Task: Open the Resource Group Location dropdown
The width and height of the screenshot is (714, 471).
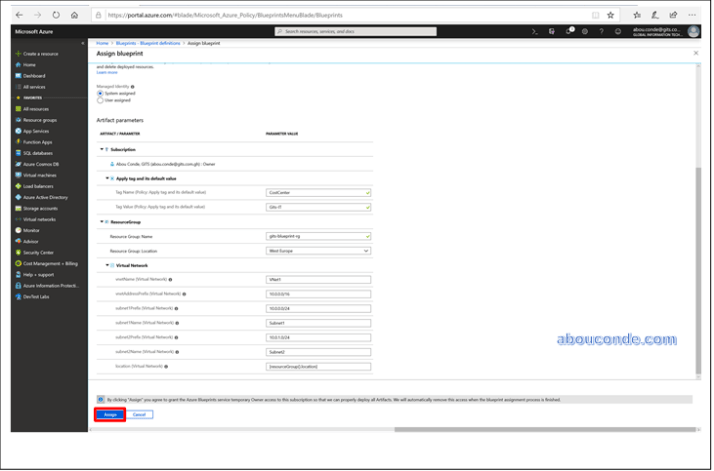Action: pyautogui.click(x=318, y=251)
